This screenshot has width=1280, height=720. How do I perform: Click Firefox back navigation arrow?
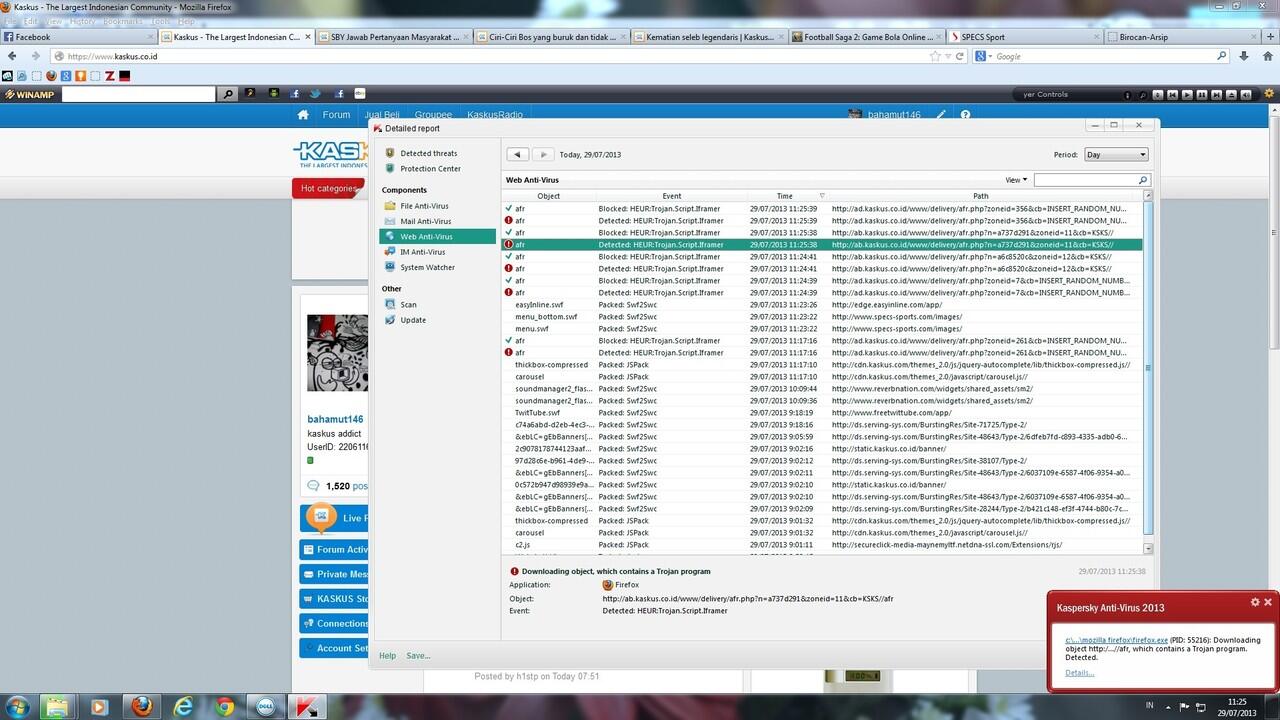point(13,56)
